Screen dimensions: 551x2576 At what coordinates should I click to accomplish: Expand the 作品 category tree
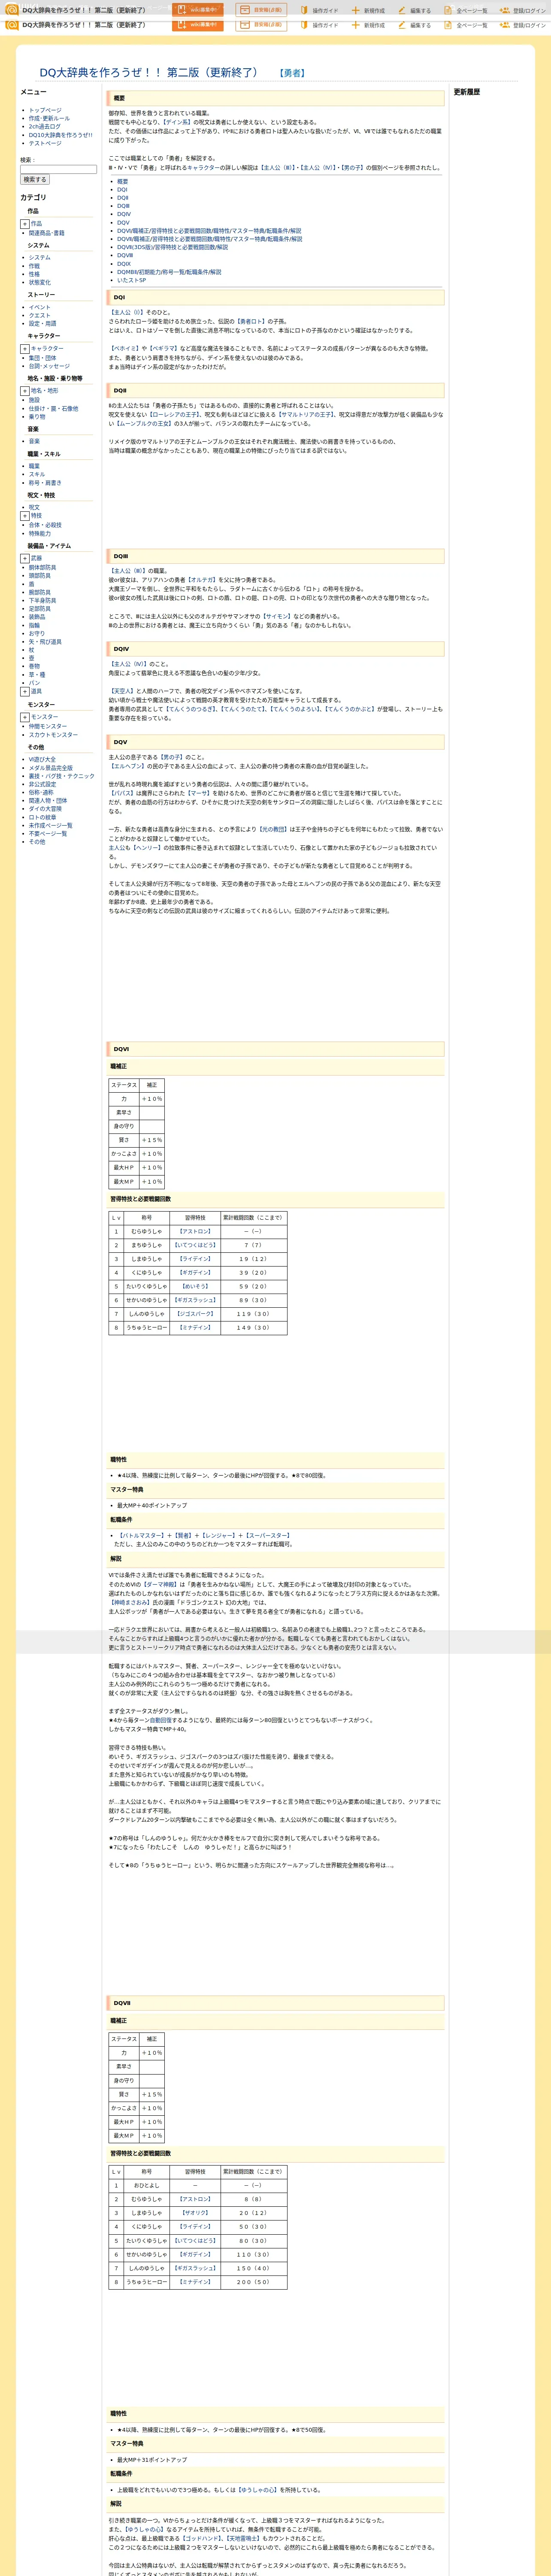click(25, 224)
